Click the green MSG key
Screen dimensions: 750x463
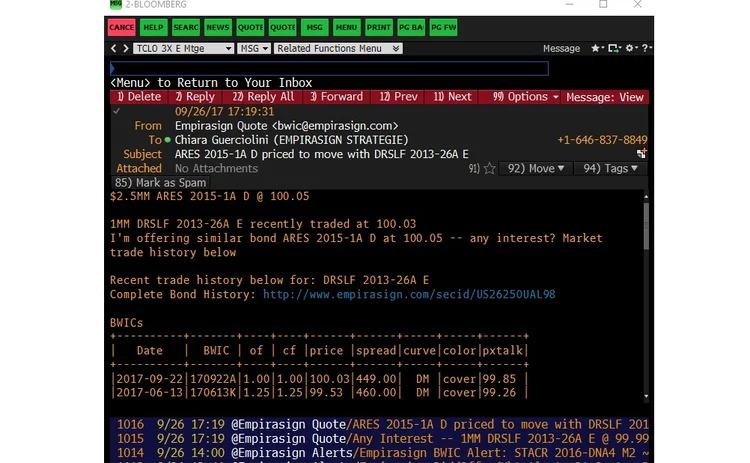click(x=314, y=27)
